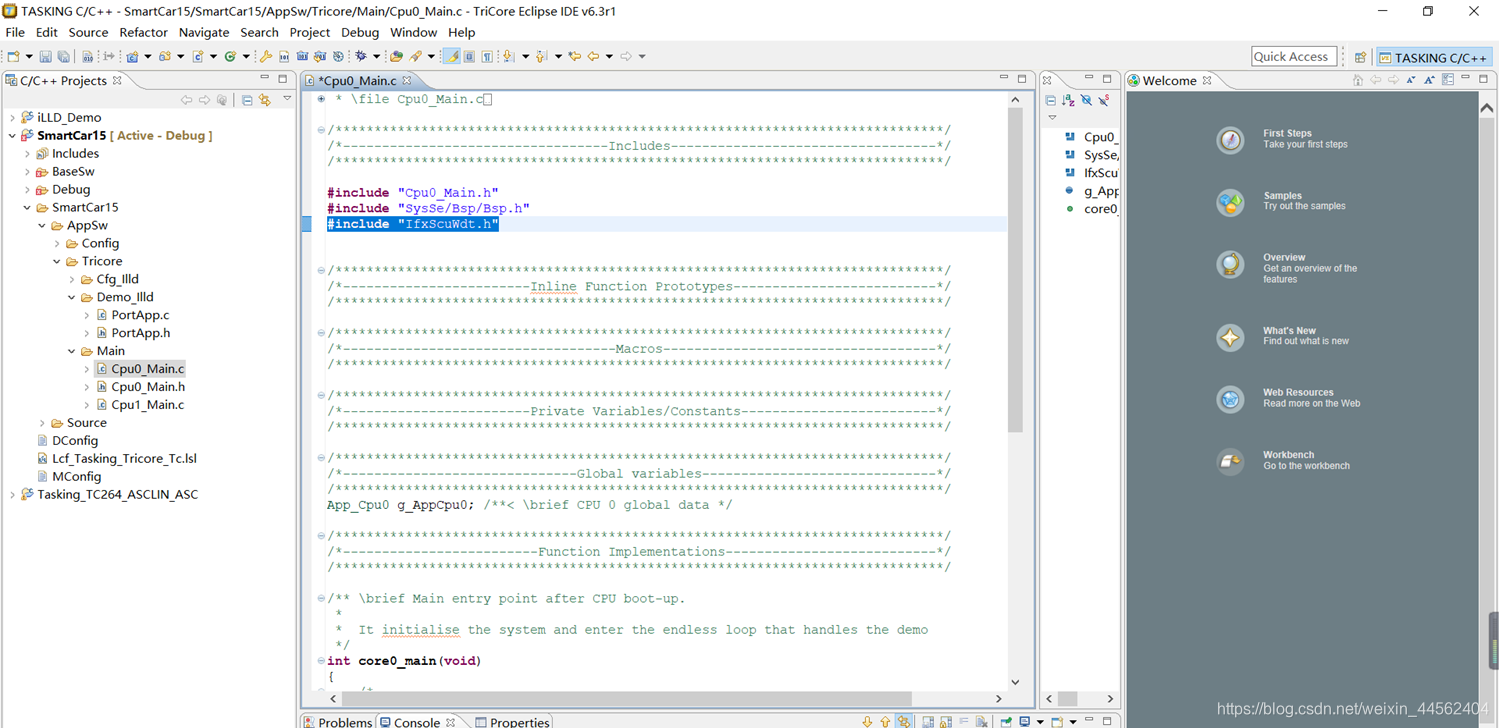The height and width of the screenshot is (728, 1499).
Task: Open the Window menu
Action: tap(413, 33)
